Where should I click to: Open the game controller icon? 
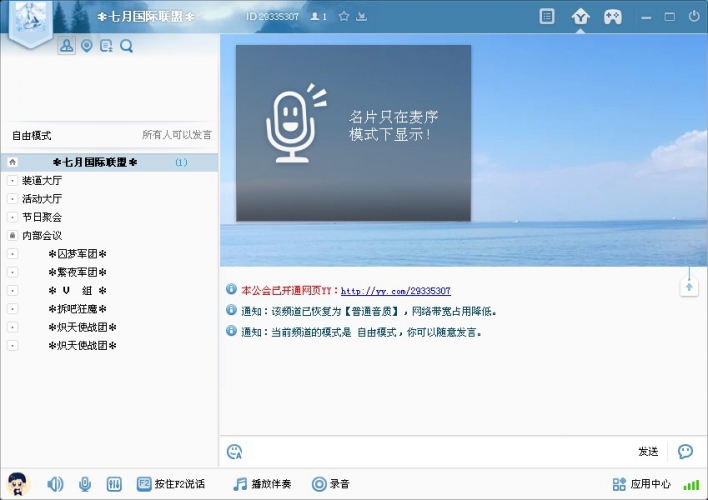612,17
